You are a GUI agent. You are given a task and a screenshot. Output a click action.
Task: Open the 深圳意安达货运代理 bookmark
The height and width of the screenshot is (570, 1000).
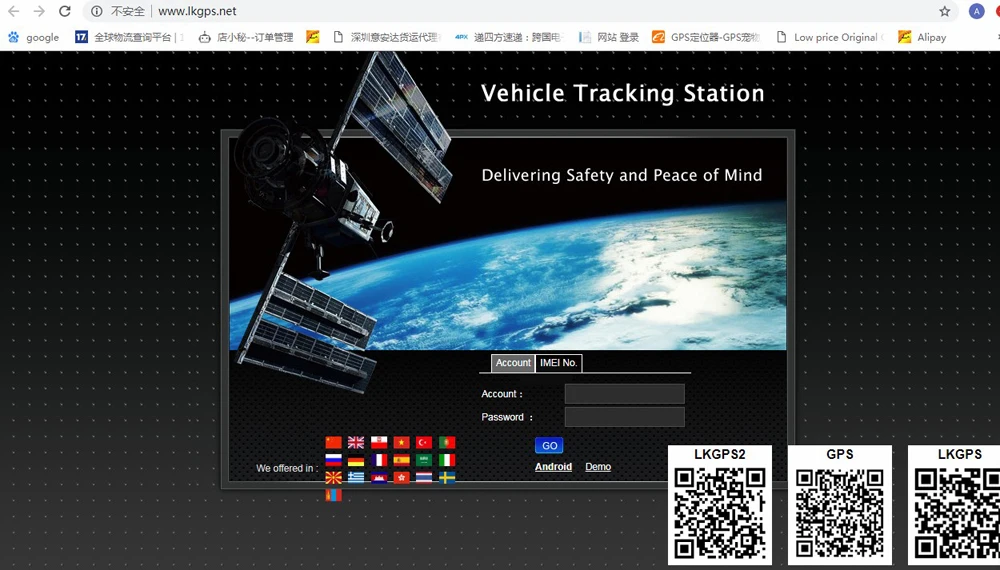pos(386,37)
